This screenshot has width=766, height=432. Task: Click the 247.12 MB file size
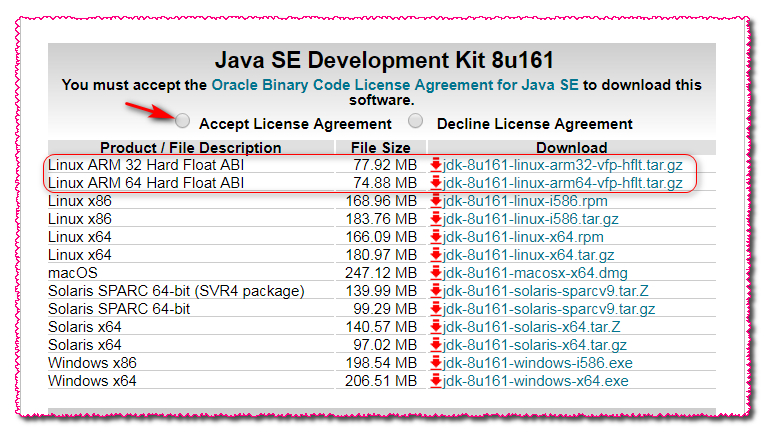pyautogui.click(x=381, y=273)
